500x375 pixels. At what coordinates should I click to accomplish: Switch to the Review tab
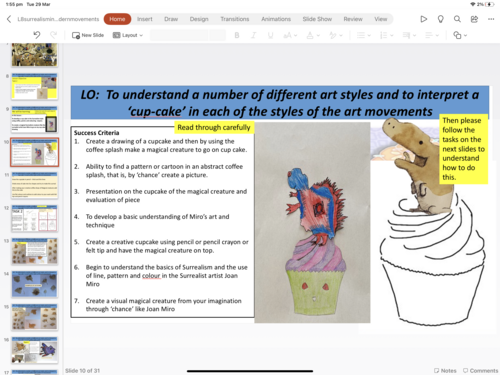click(353, 19)
